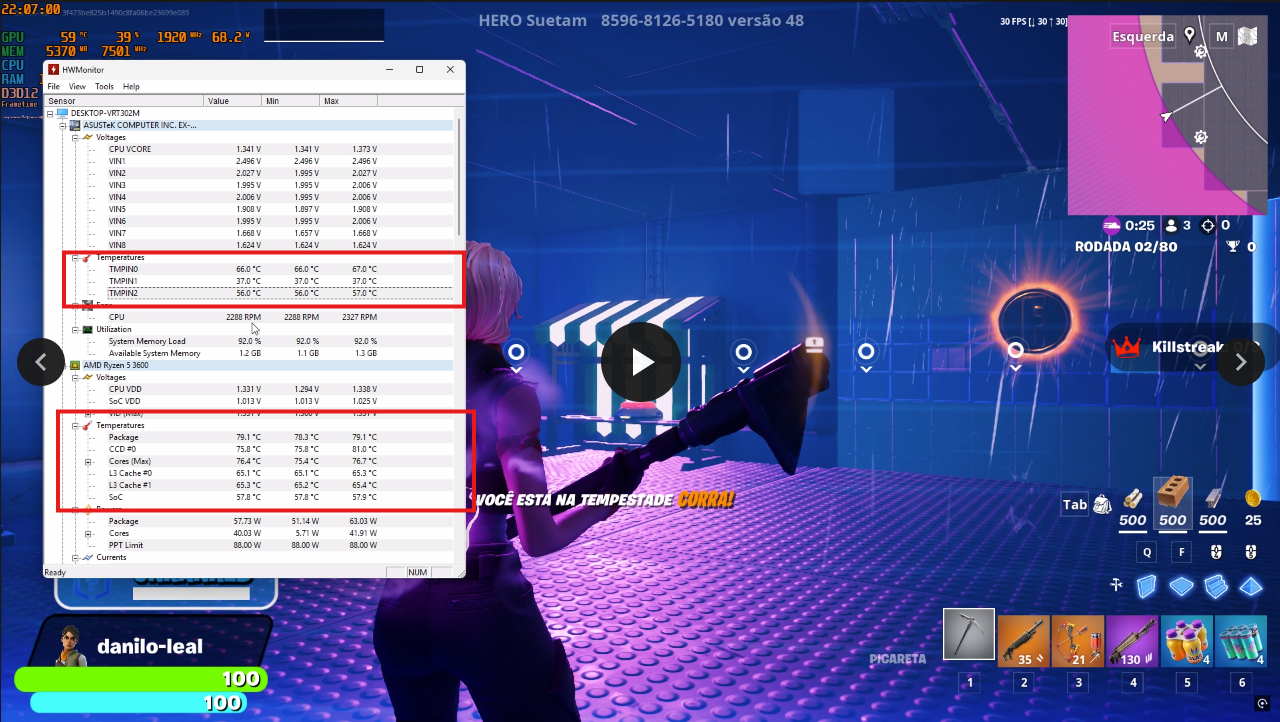The image size is (1280, 722).
Task: Click the HWMonitor title bar app icon
Action: [53, 69]
